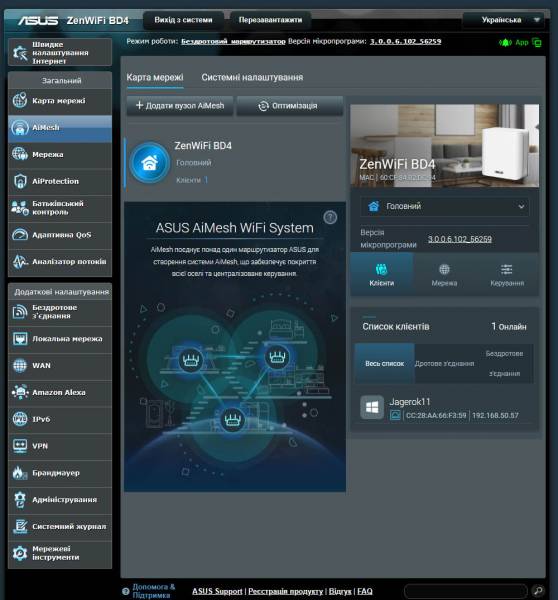Click the IP address 192.168.50.57
This screenshot has width=558, height=600.
(x=495, y=416)
